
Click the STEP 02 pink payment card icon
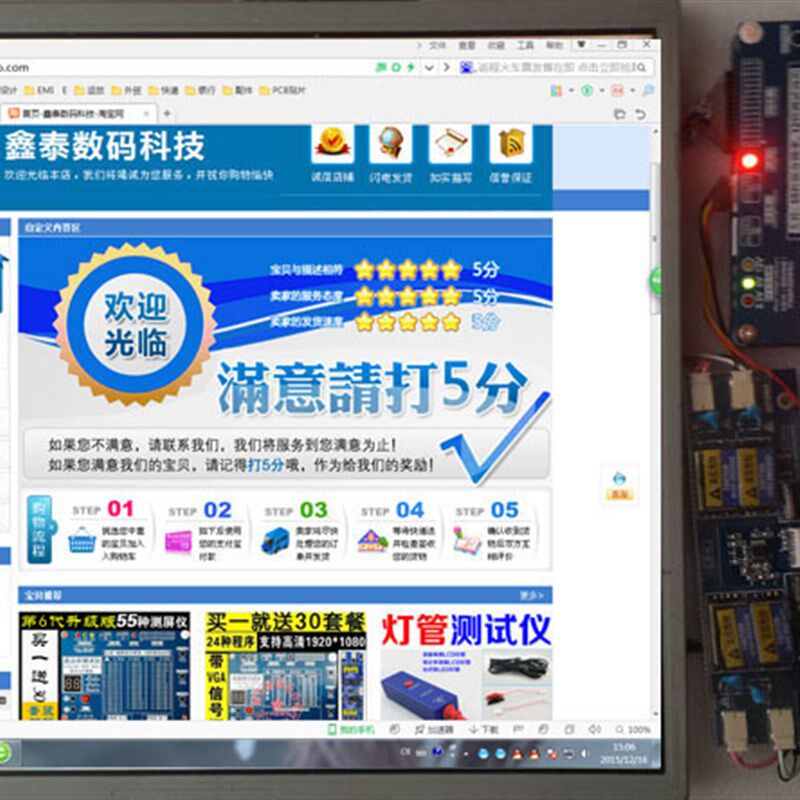(179, 541)
